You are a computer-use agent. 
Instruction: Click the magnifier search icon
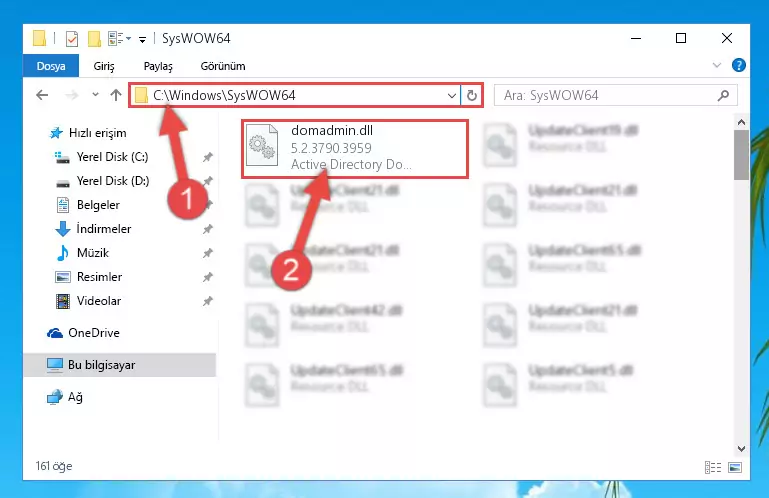723,95
